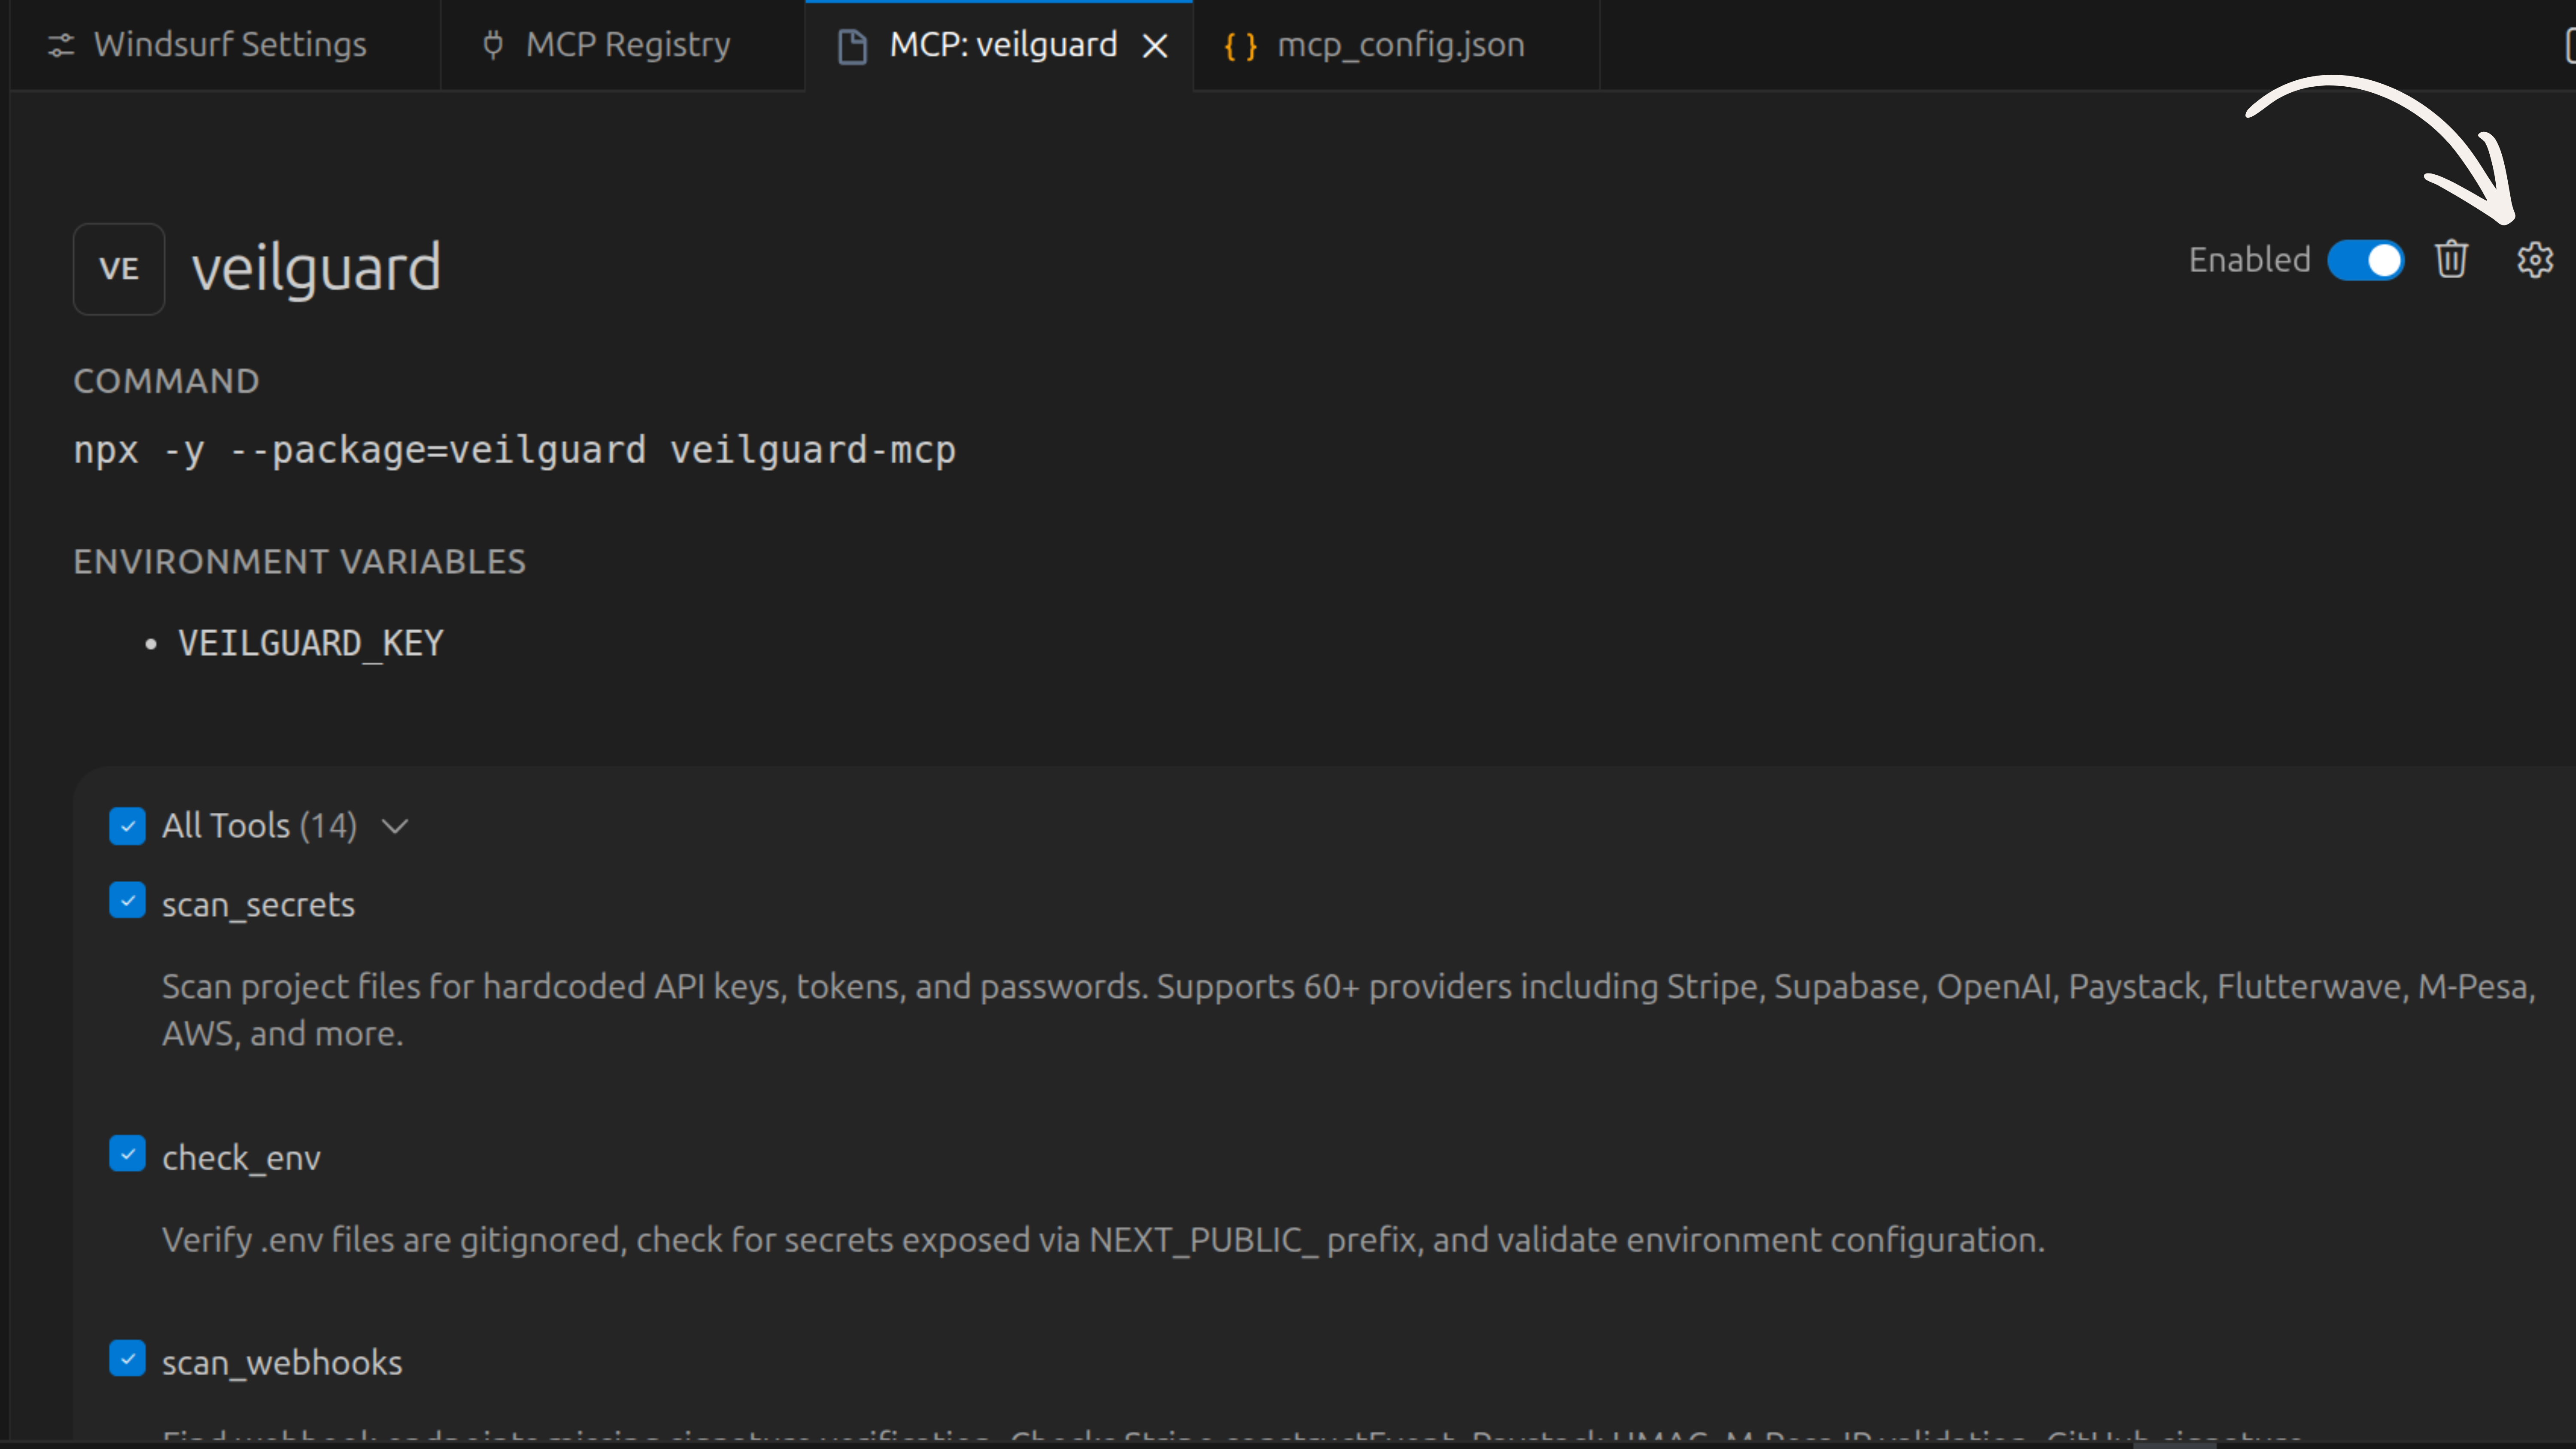Click the sliders icon on Windsurf Settings tab
The image size is (2576, 1449).
pyautogui.click(x=61, y=45)
